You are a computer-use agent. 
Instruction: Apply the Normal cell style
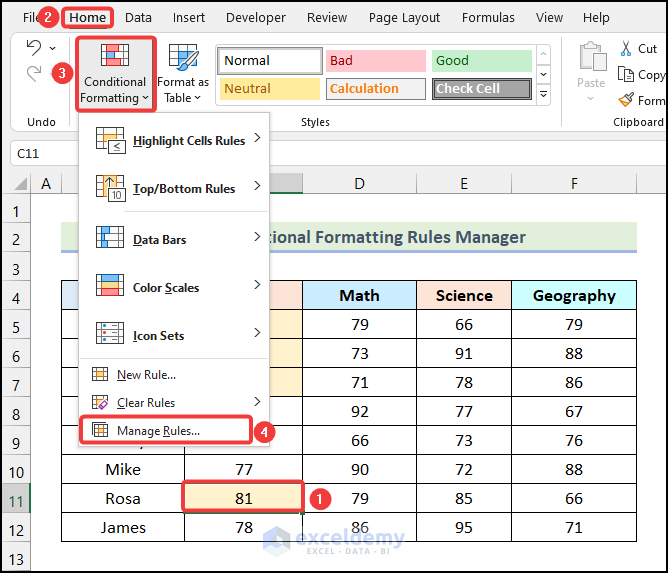click(270, 61)
